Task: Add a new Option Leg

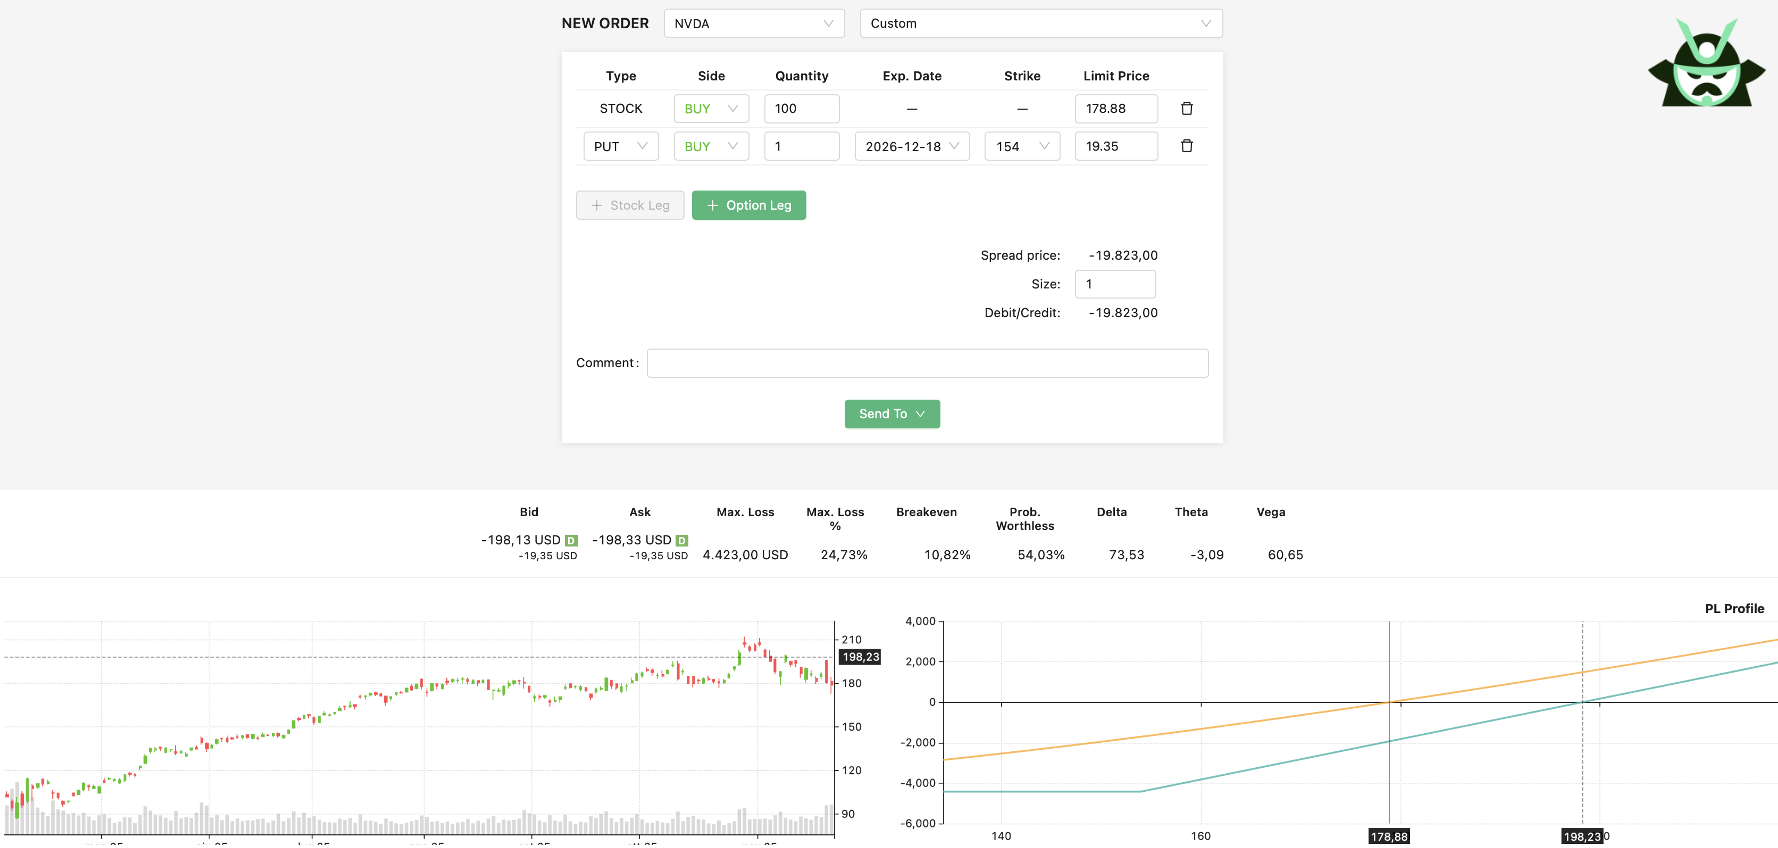Action: pos(748,205)
